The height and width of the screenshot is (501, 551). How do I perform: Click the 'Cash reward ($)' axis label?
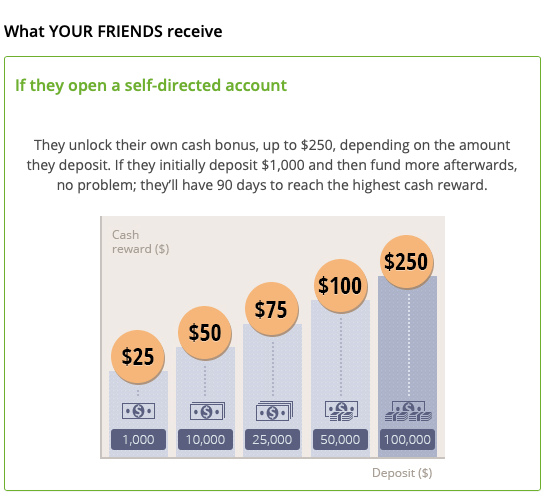pyautogui.click(x=141, y=242)
